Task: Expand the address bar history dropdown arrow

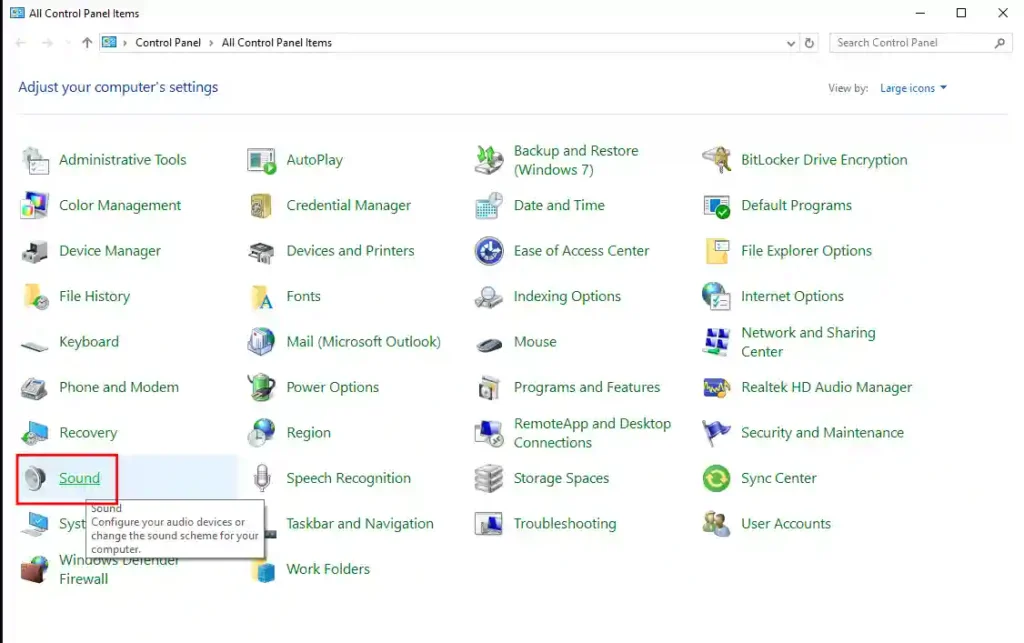Action: [x=791, y=43]
